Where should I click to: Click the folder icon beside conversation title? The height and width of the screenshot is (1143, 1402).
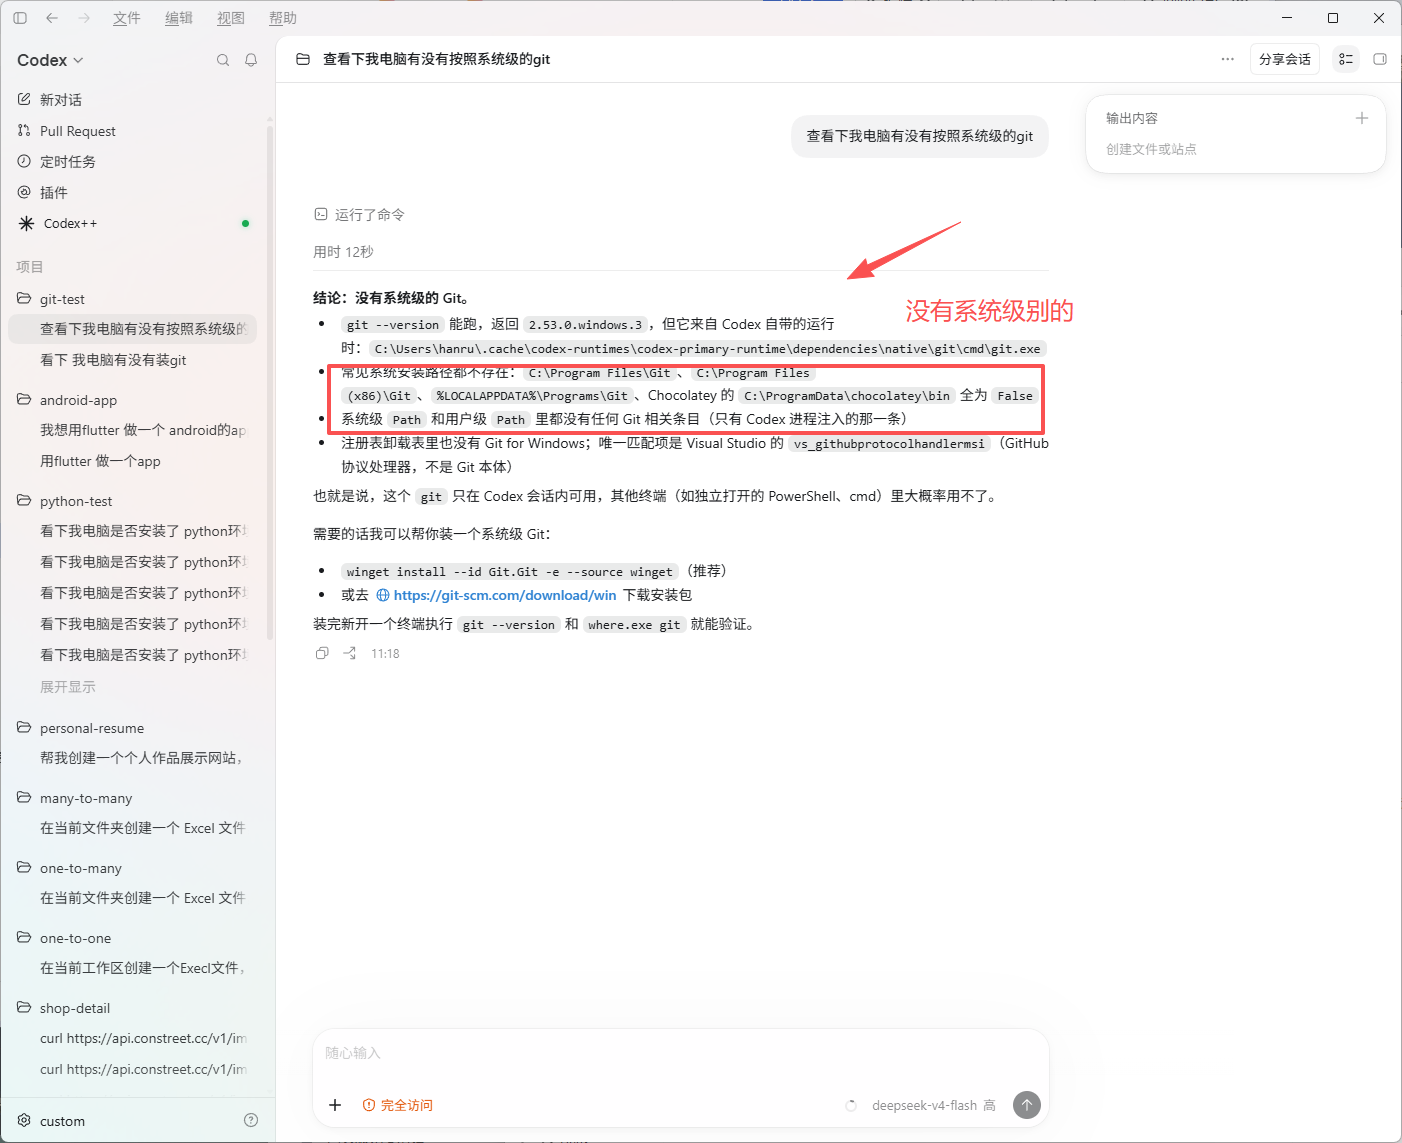(x=303, y=59)
